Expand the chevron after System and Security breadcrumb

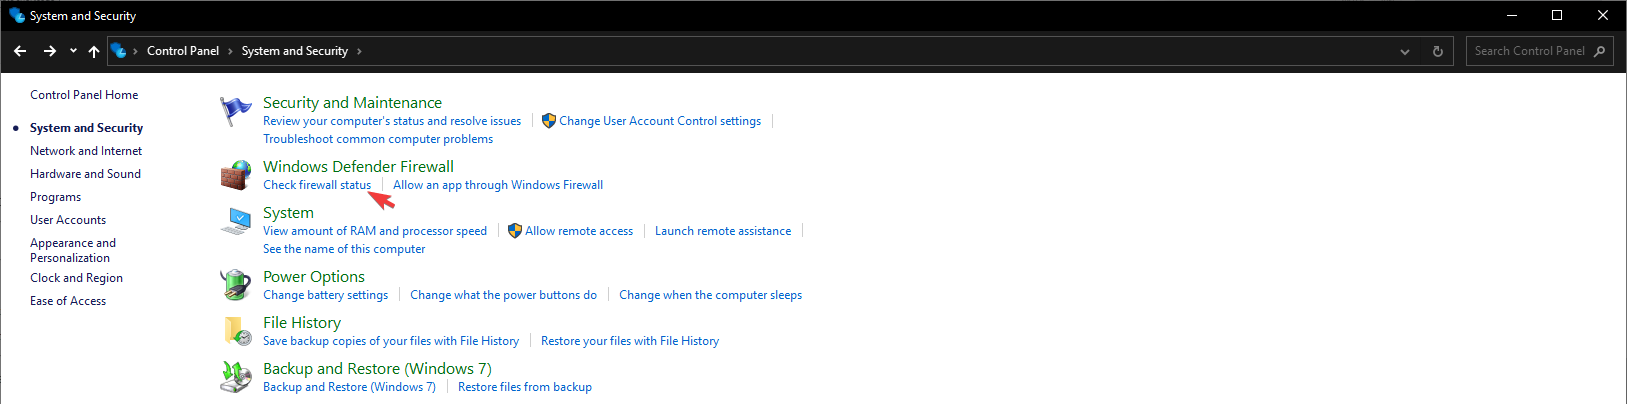359,51
